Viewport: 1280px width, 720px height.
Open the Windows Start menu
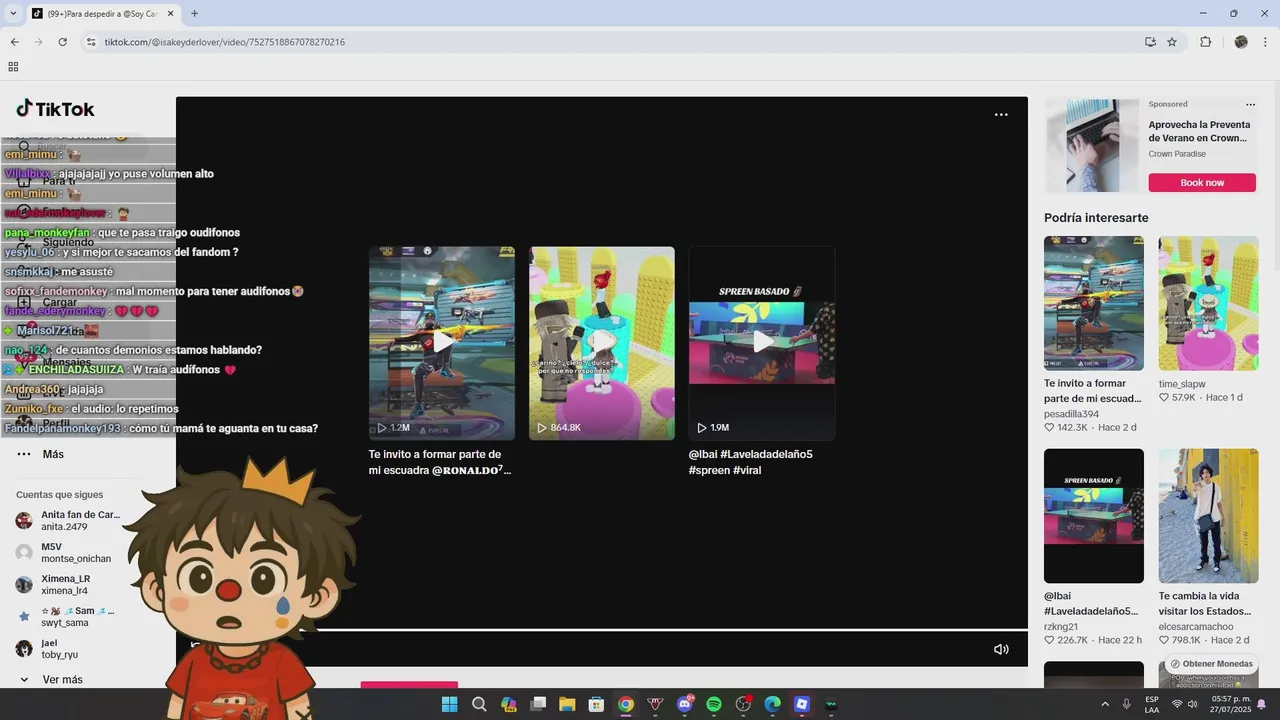point(449,704)
